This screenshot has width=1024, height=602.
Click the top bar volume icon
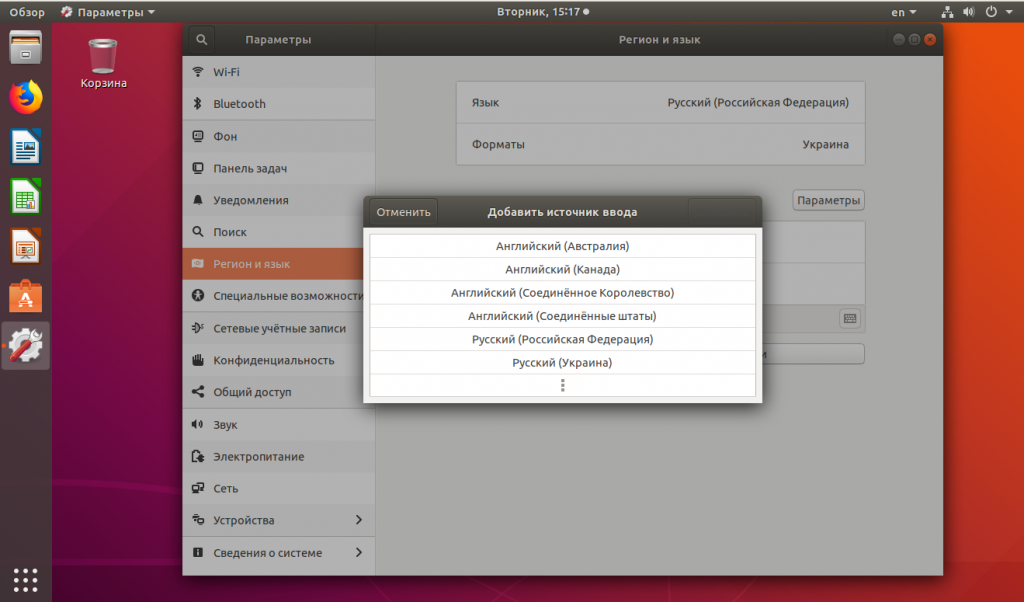tap(969, 12)
